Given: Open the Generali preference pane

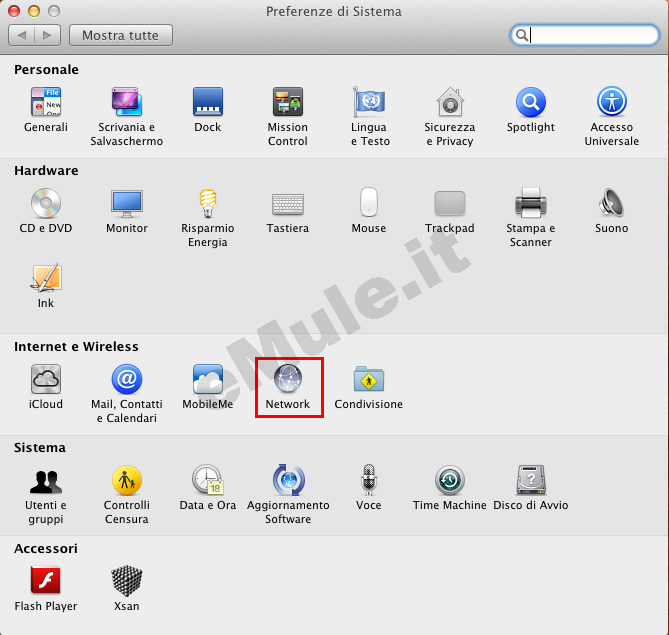Looking at the screenshot, I should coord(46,110).
